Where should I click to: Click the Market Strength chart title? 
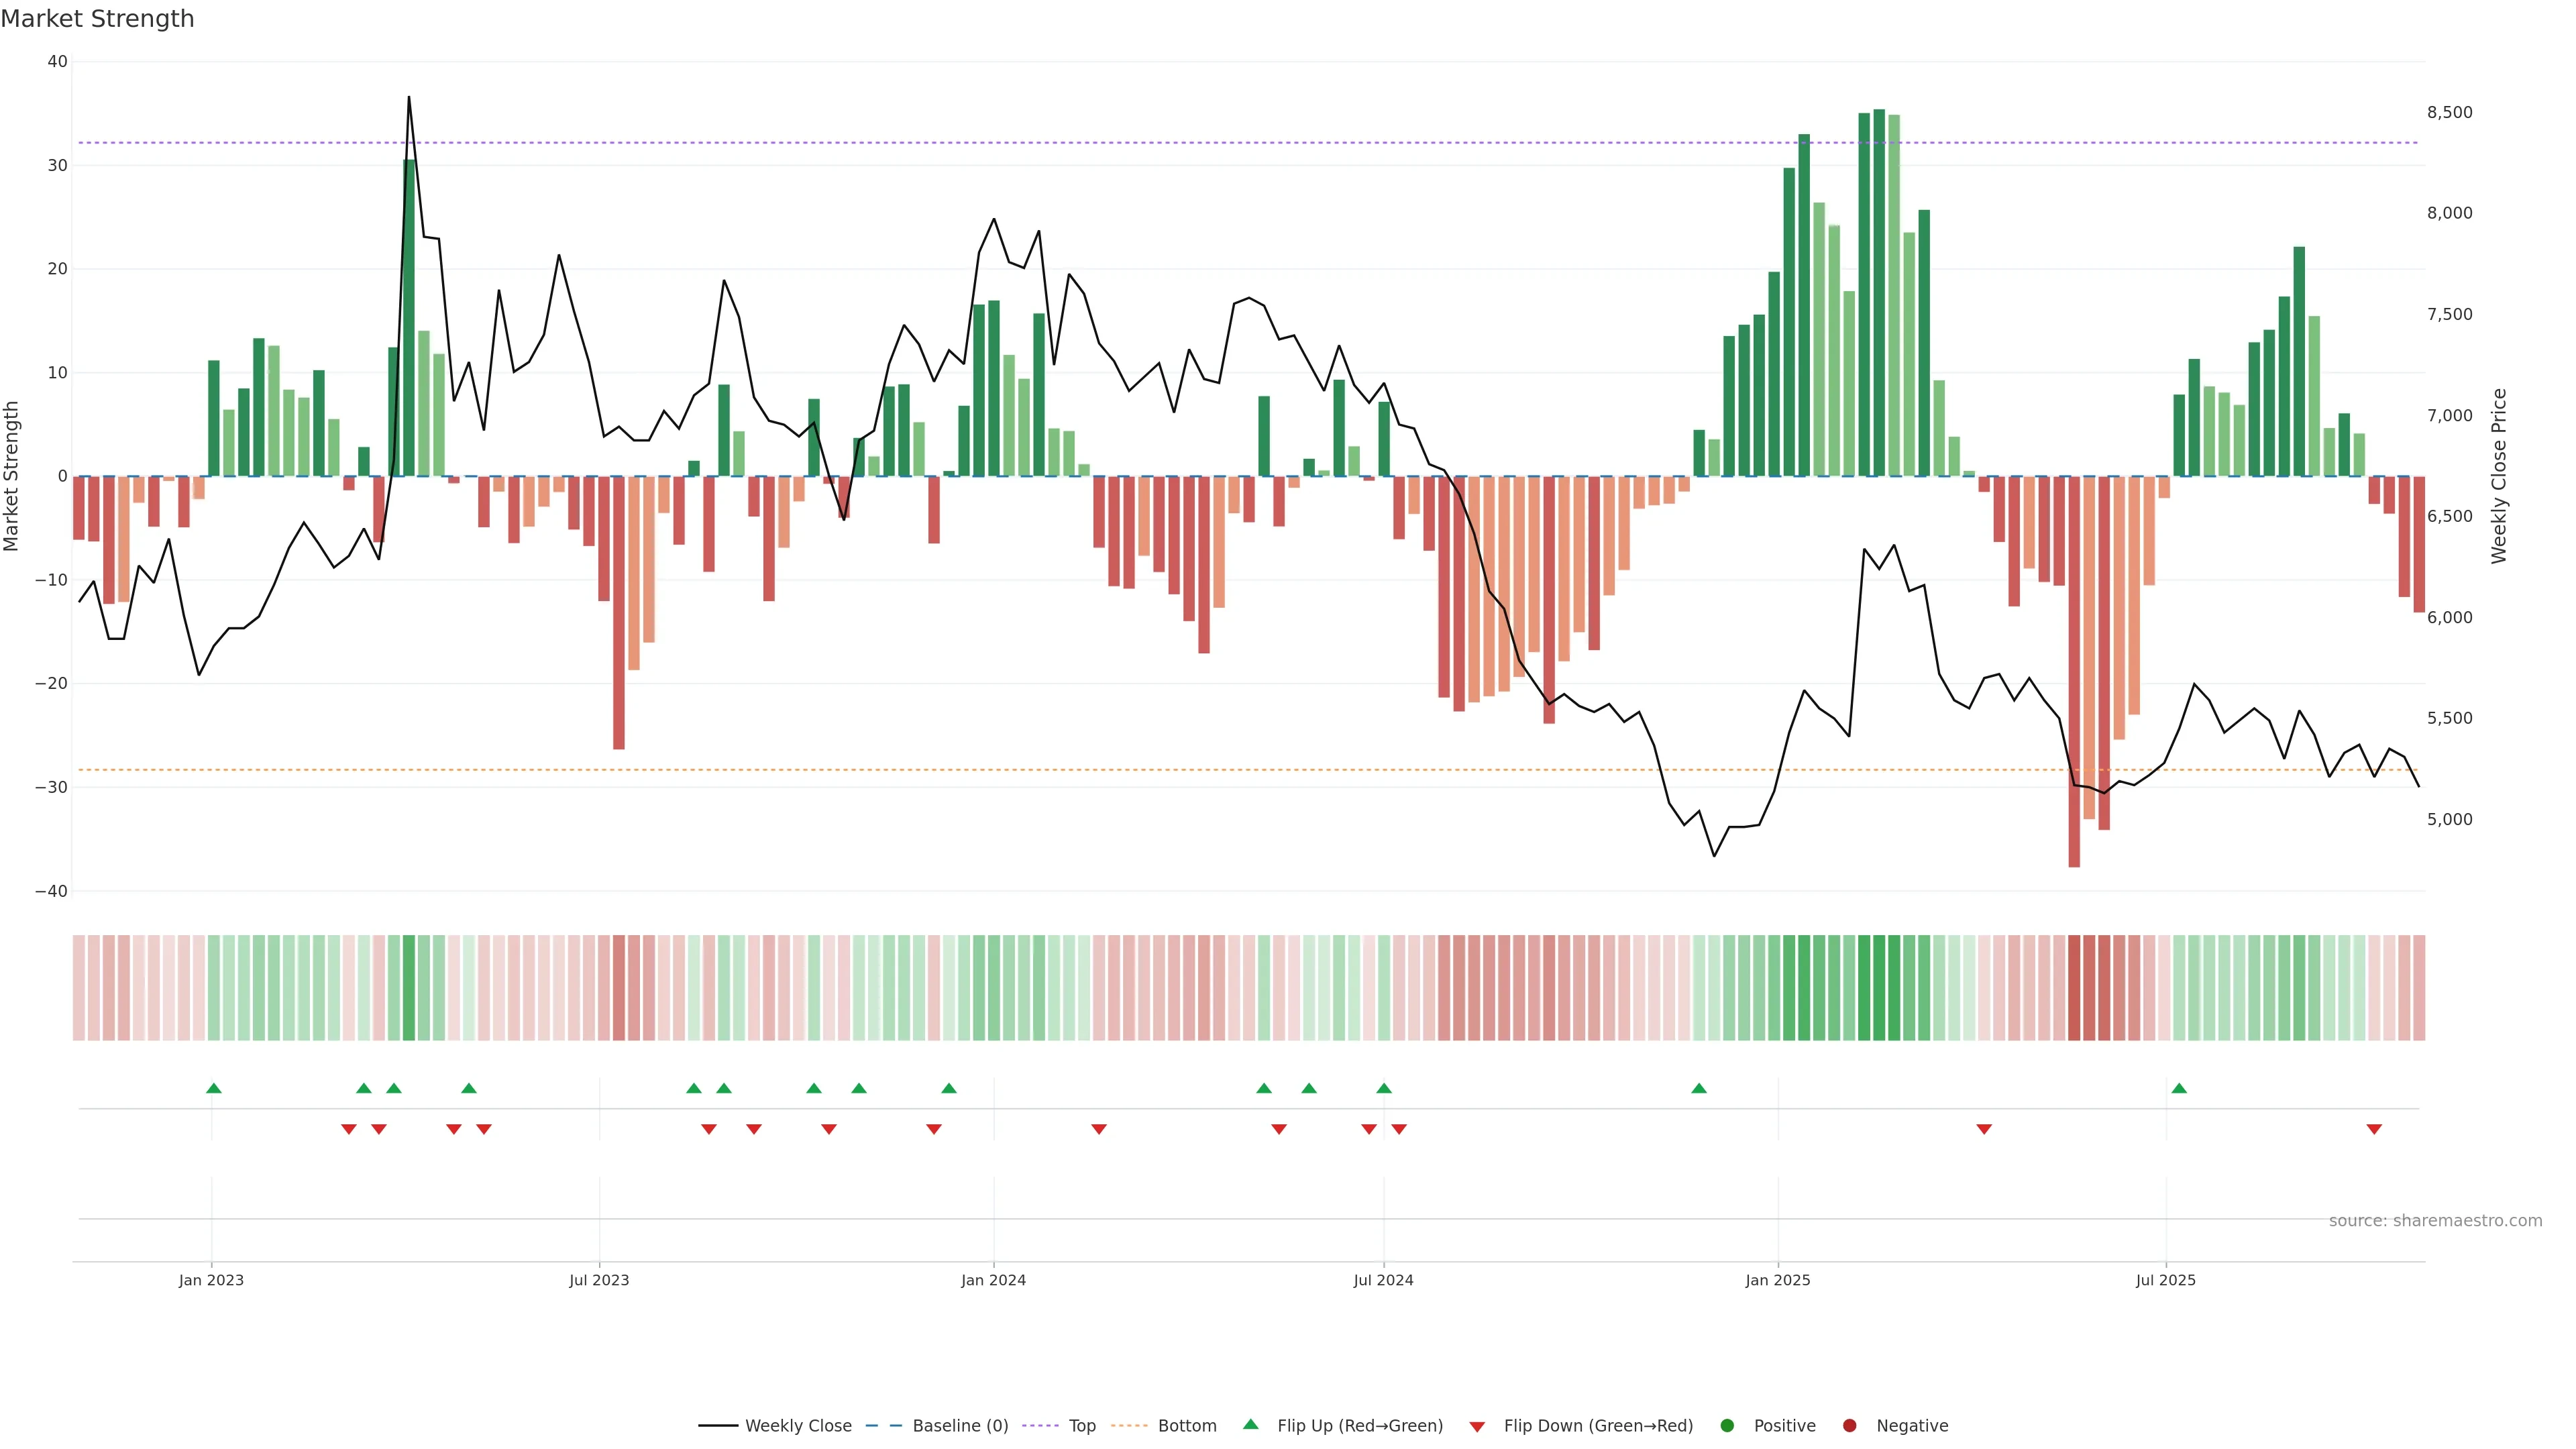[97, 19]
